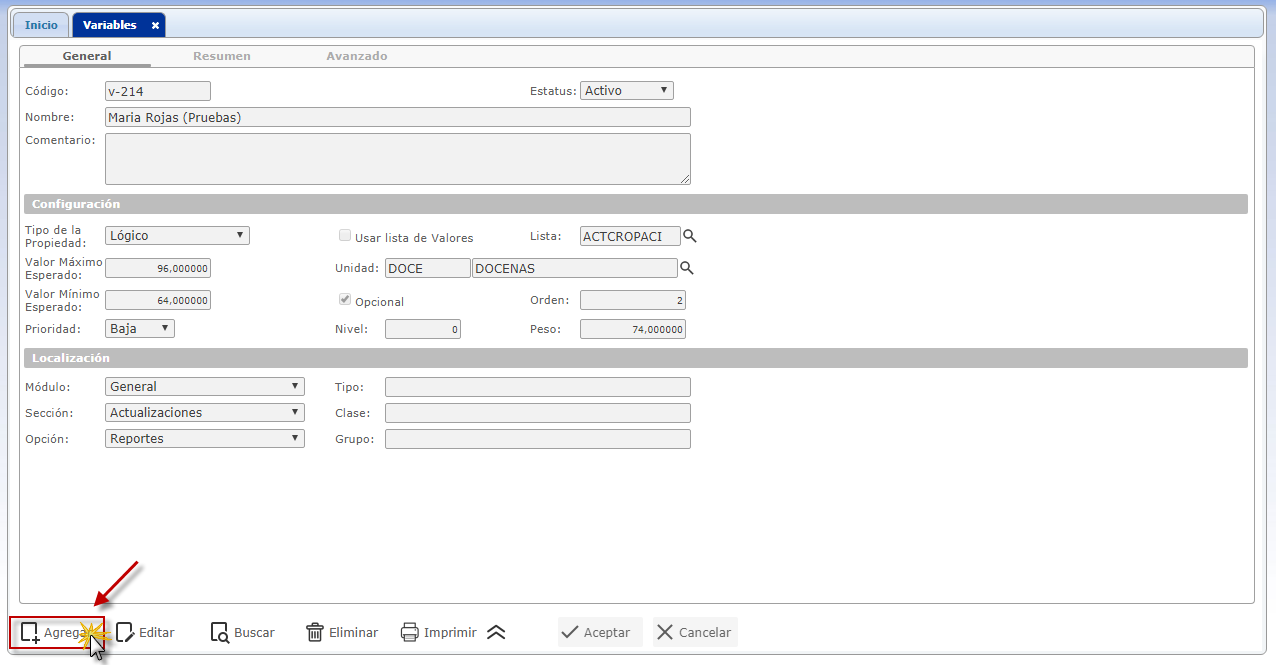Click the Agregar (add new) icon
The height and width of the screenshot is (665, 1276).
tap(30, 632)
